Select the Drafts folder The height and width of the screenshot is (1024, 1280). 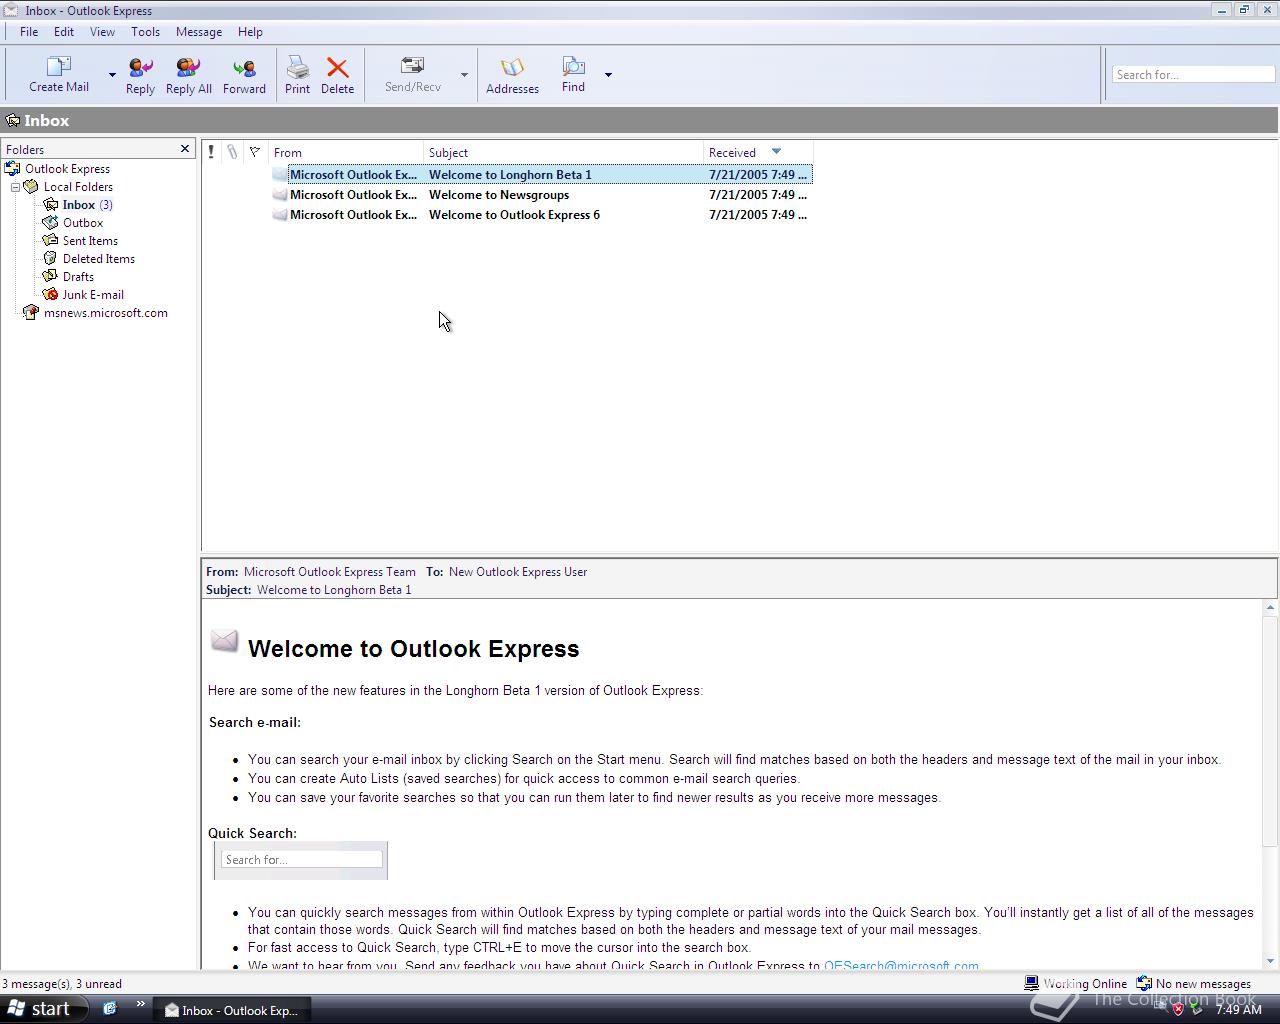tap(78, 277)
